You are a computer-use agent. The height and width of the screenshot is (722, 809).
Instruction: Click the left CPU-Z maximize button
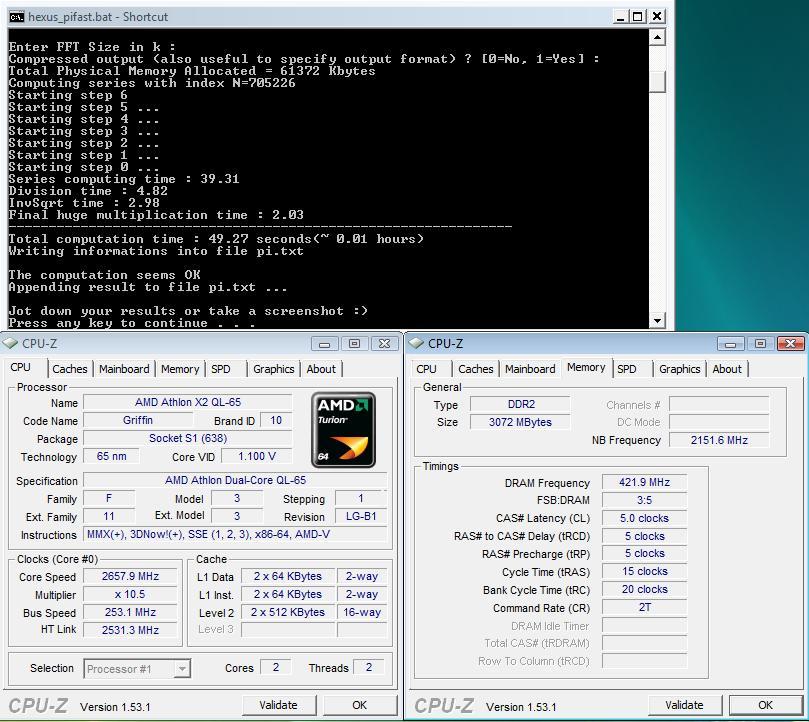coord(354,344)
